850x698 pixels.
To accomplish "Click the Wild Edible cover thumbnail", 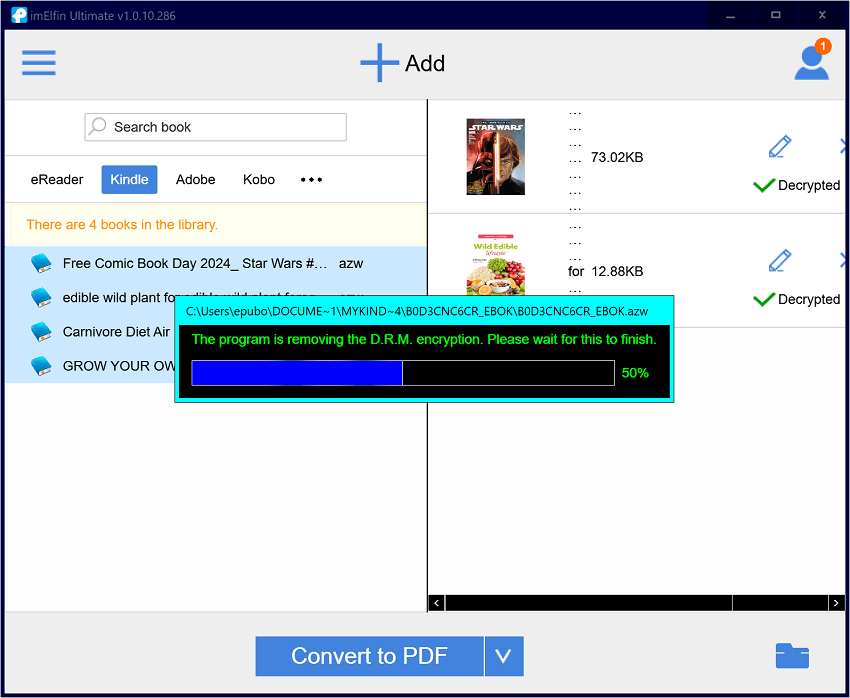I will pos(495,264).
